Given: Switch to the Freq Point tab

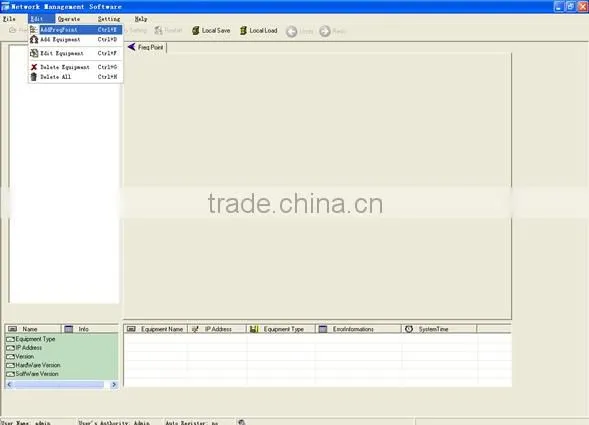Looking at the screenshot, I should pyautogui.click(x=146, y=47).
